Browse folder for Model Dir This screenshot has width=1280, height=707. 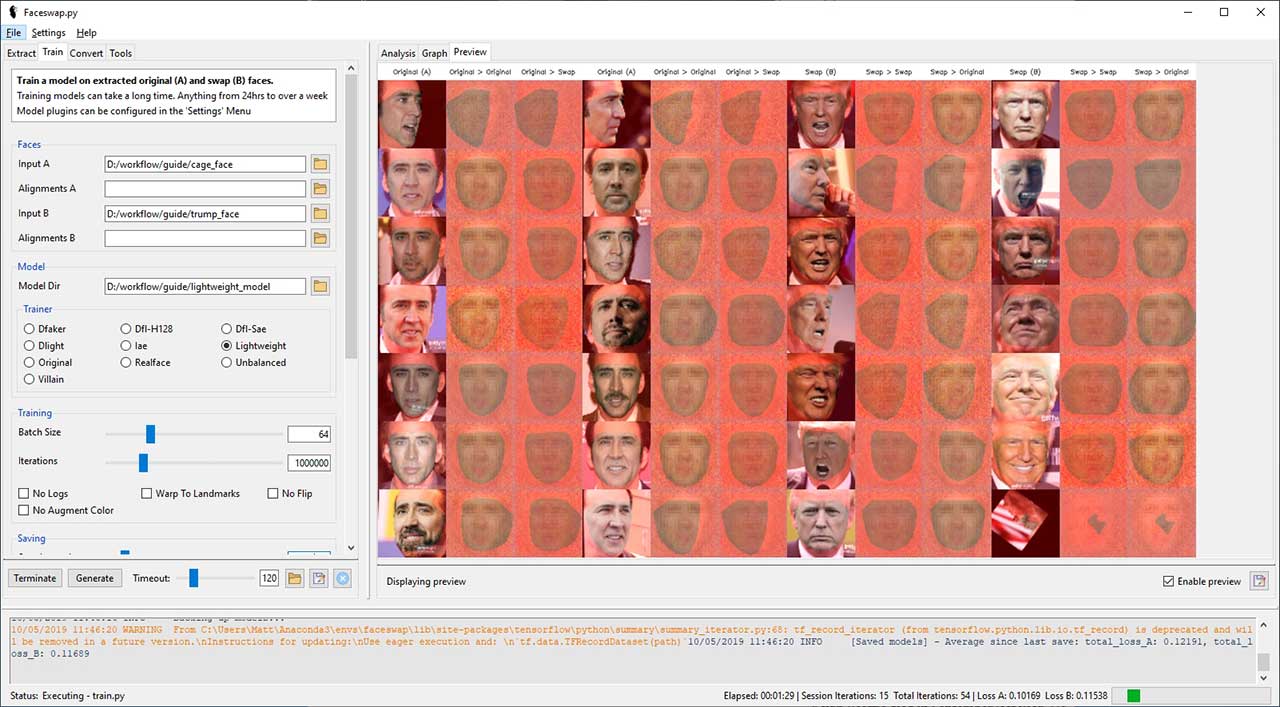click(x=320, y=286)
